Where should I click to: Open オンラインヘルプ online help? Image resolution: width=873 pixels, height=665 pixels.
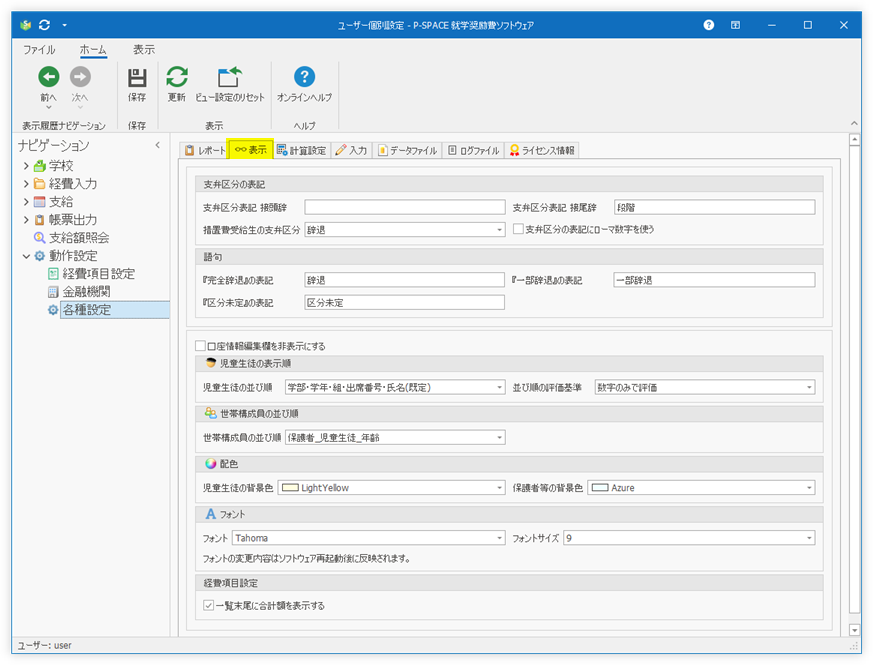click(305, 84)
